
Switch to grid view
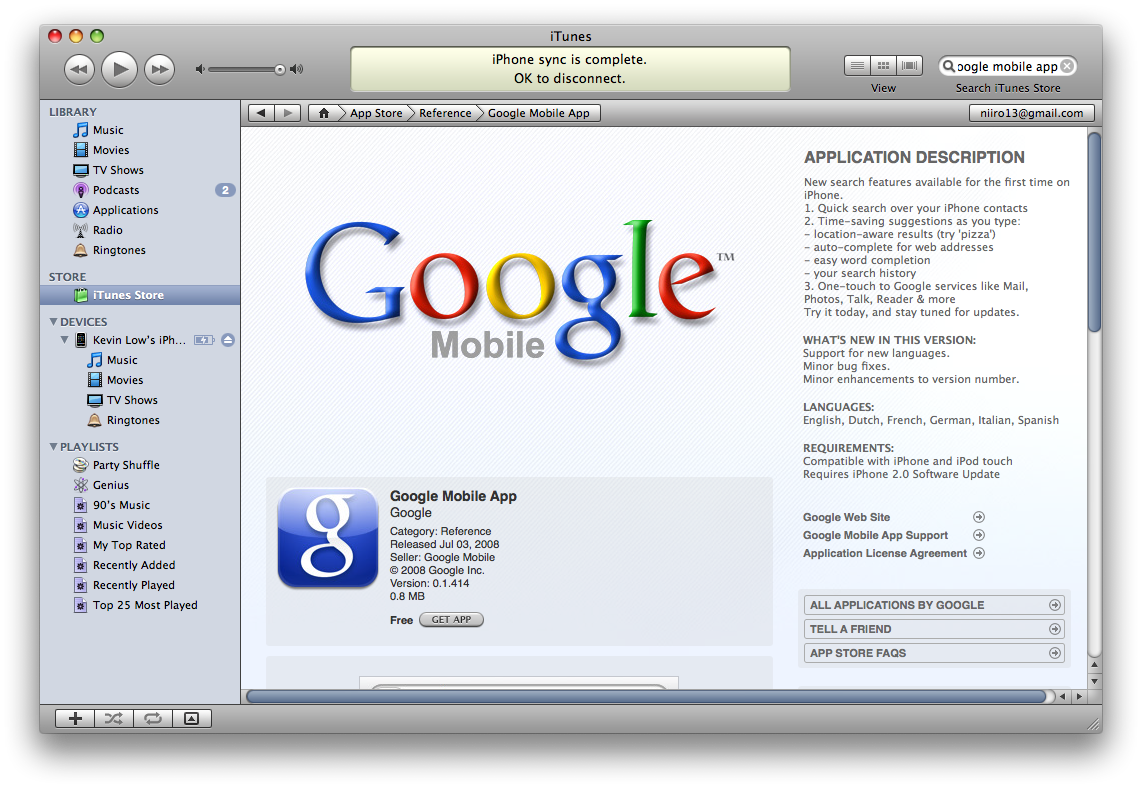click(883, 66)
